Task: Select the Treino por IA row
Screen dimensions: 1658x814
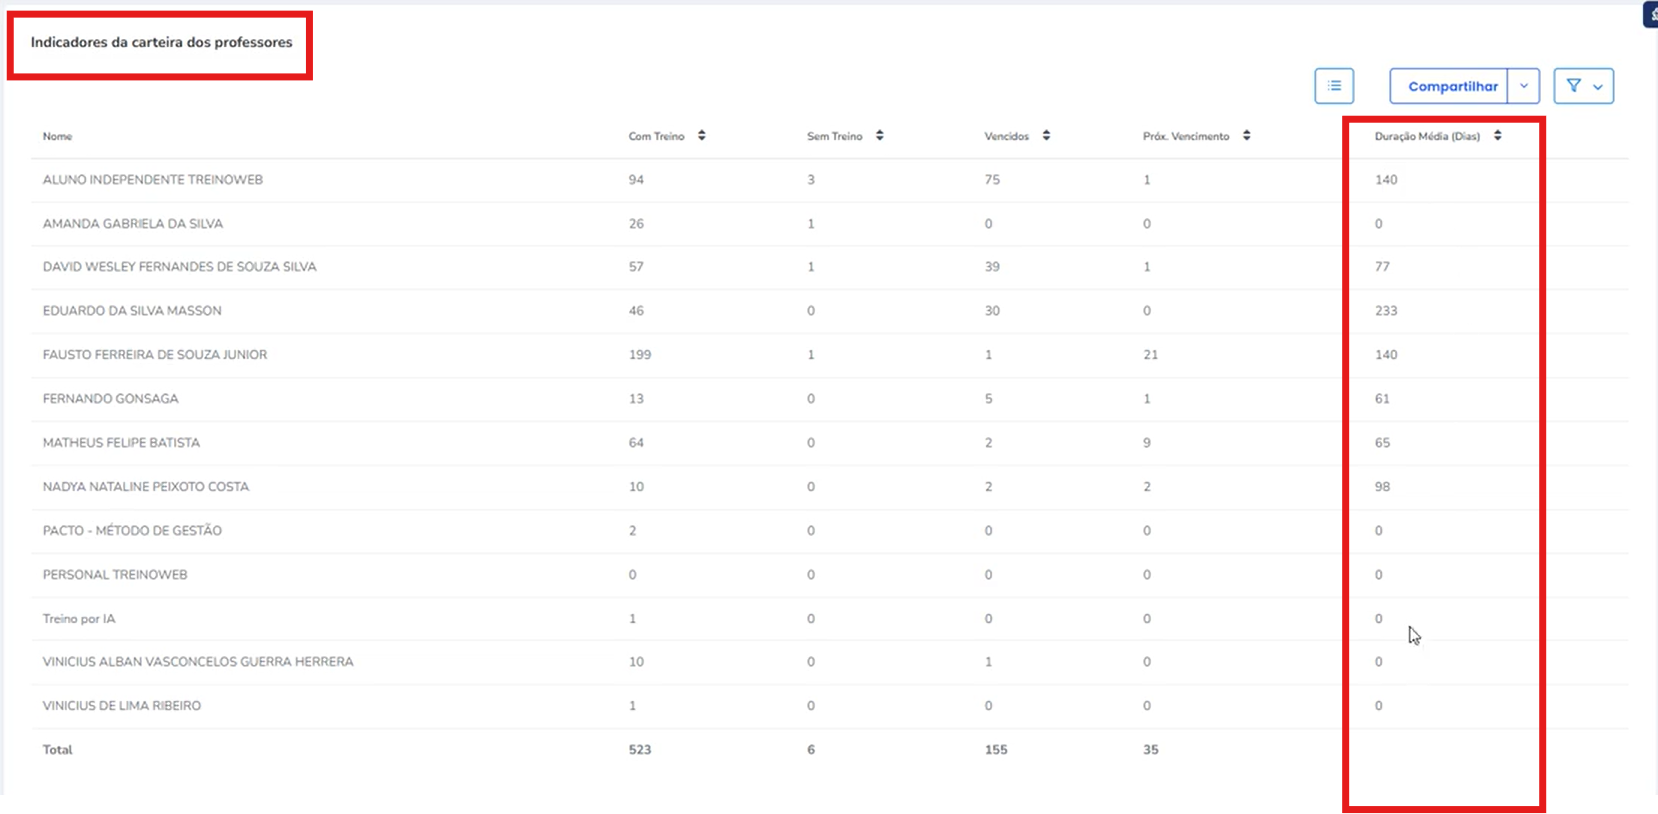Action: (830, 619)
